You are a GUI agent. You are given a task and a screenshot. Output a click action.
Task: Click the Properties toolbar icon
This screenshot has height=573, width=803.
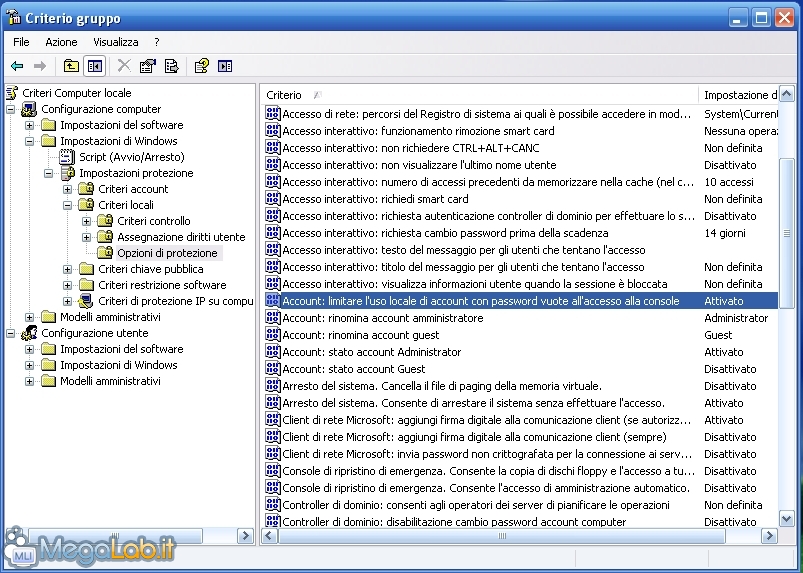(148, 66)
